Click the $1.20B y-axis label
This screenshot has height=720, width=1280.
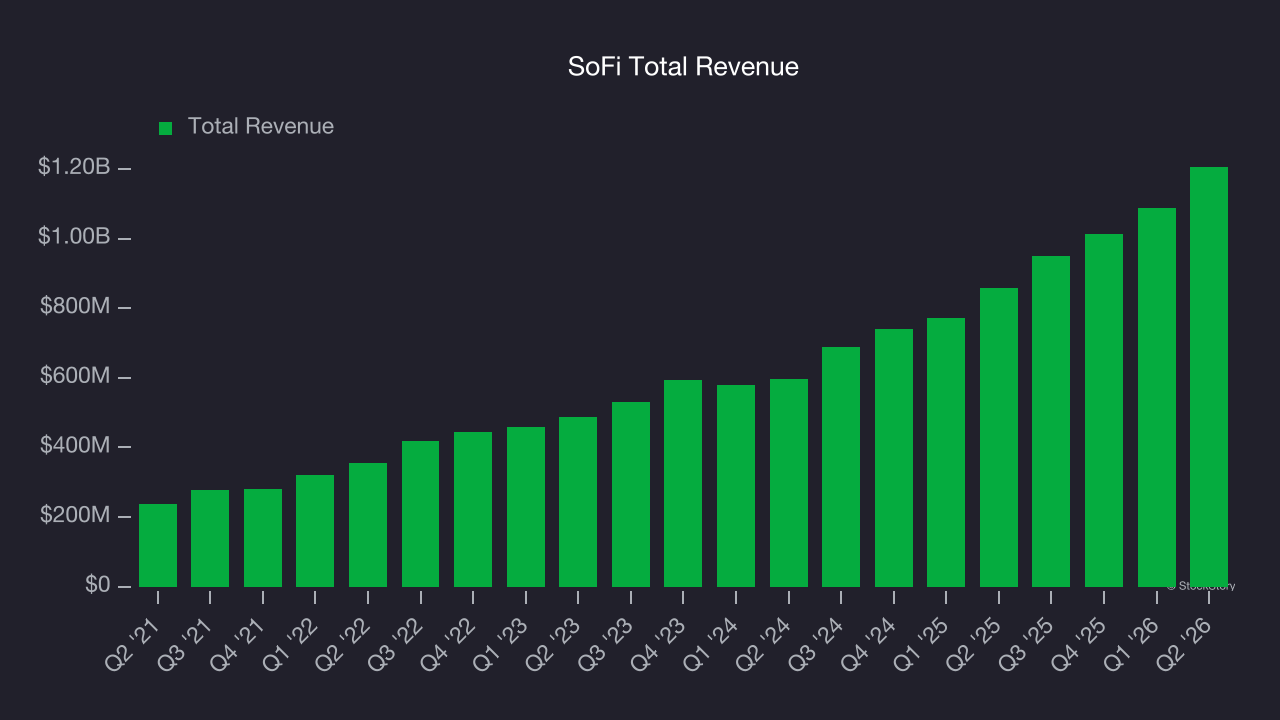(74, 167)
